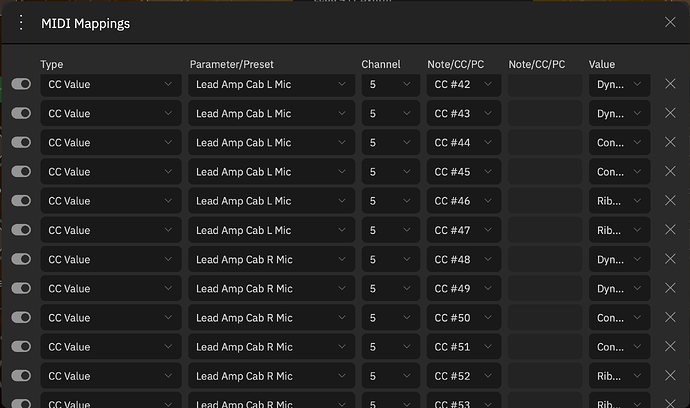Open the CC #42 number dropdown

click(x=464, y=84)
